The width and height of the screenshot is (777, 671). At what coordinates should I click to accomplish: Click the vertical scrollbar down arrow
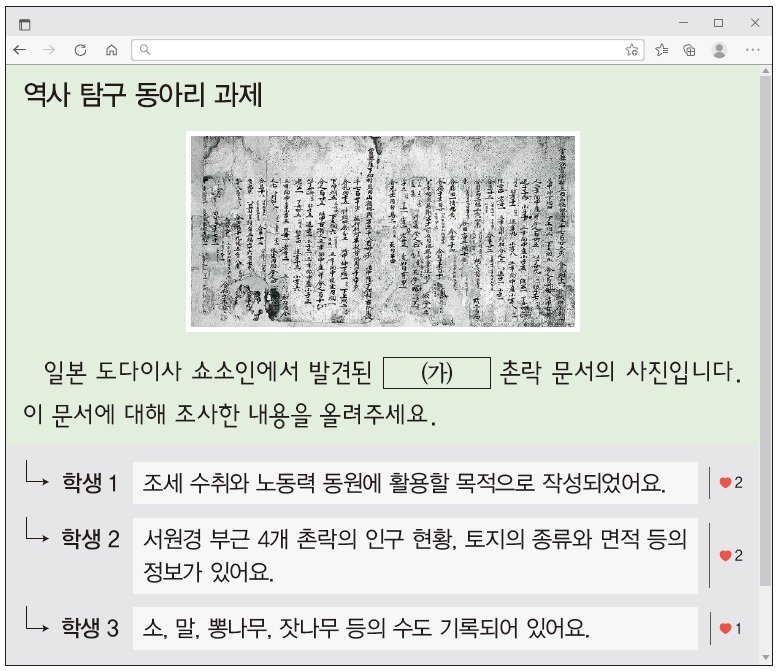tap(766, 657)
